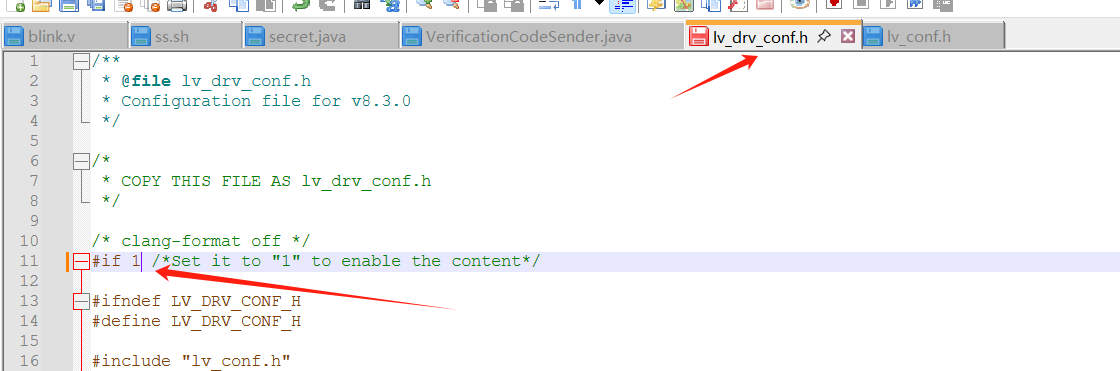Screen dimensions: 1120x371
Task: Toggle show all characters pilcrow icon
Action: [x=577, y=5]
